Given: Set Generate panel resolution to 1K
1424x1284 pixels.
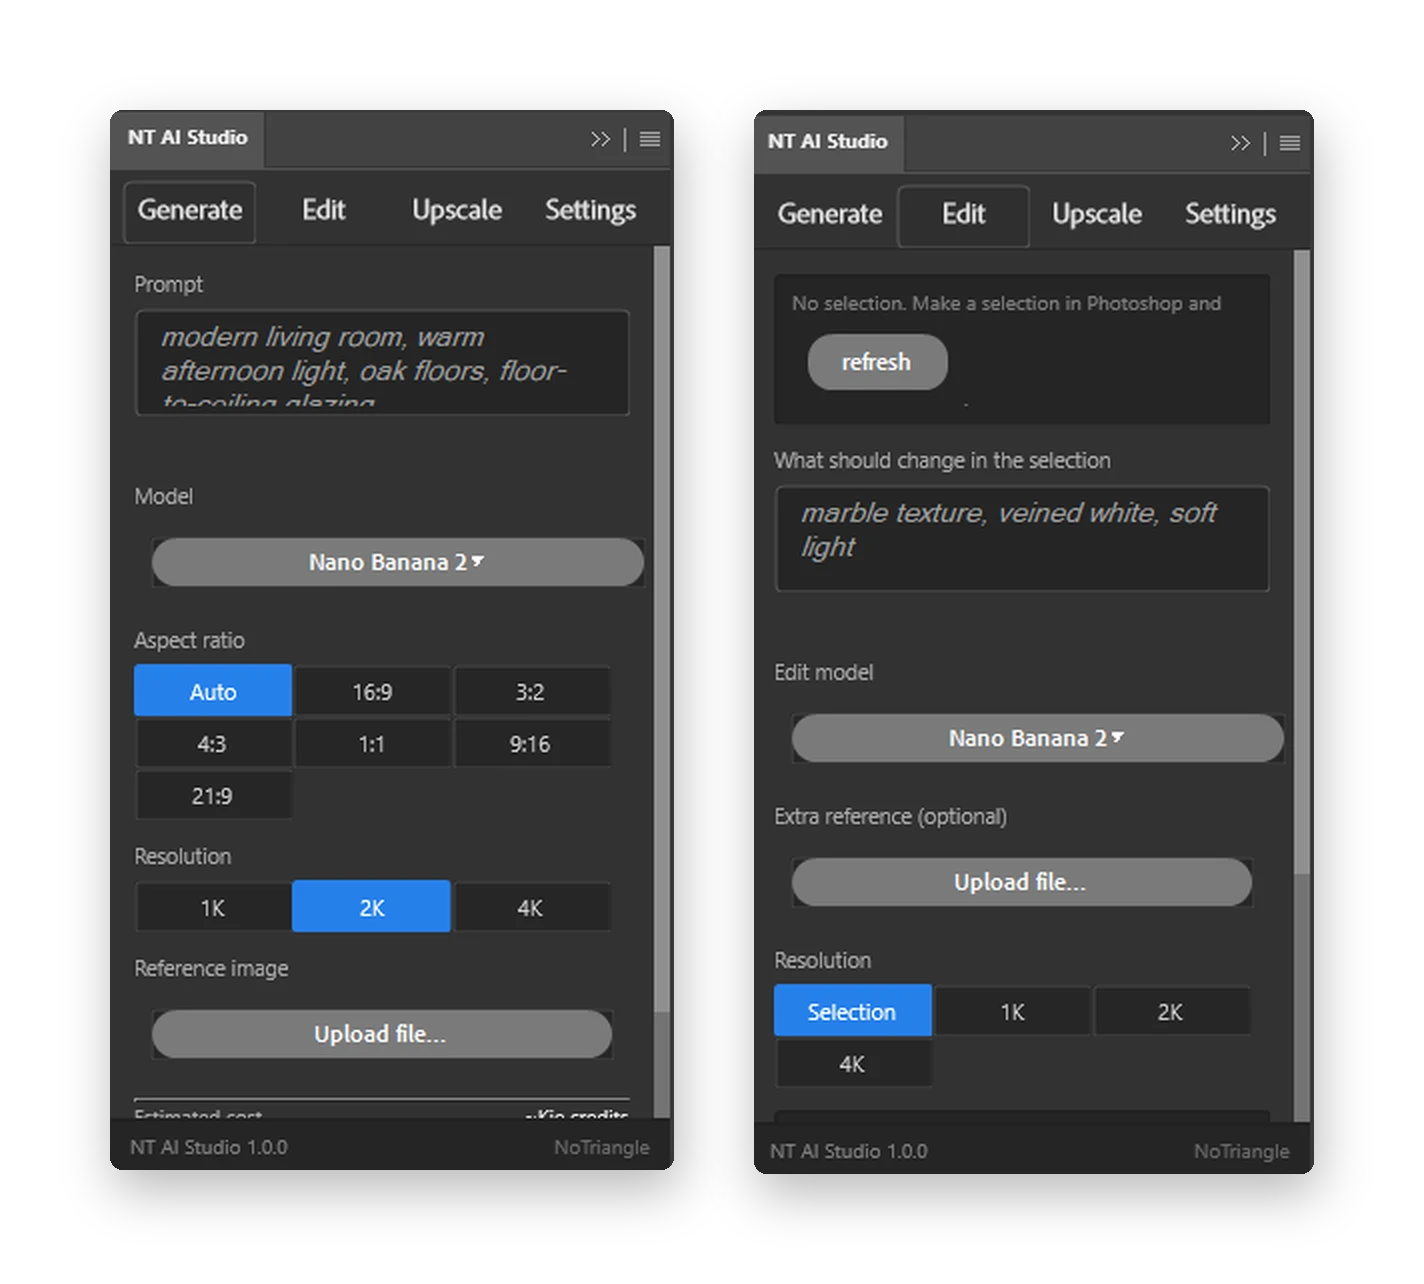Looking at the screenshot, I should 213,907.
